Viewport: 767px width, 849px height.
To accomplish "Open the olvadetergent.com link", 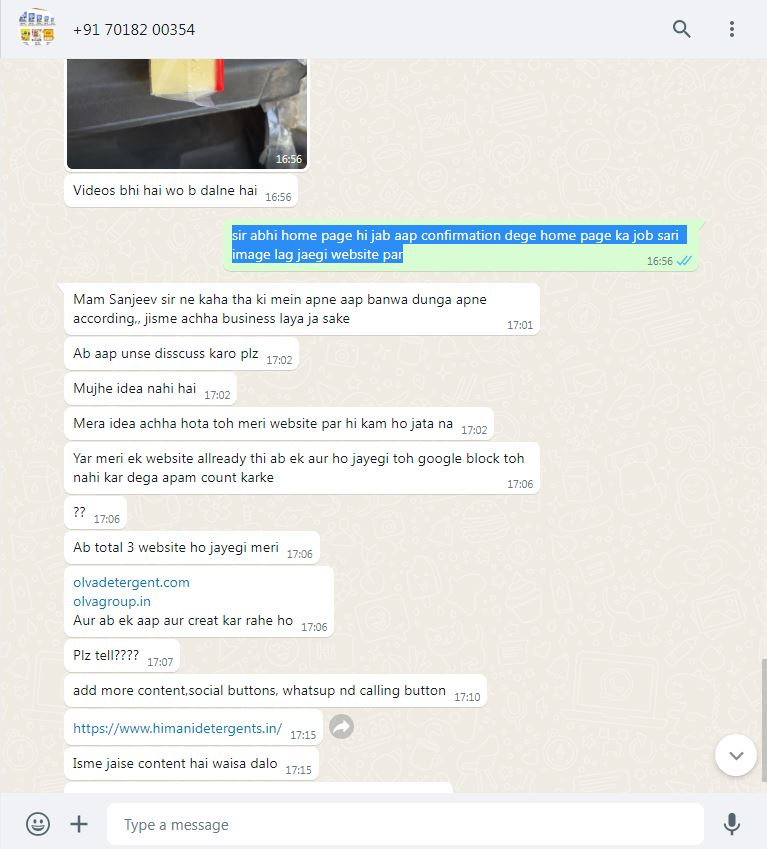I will point(132,583).
